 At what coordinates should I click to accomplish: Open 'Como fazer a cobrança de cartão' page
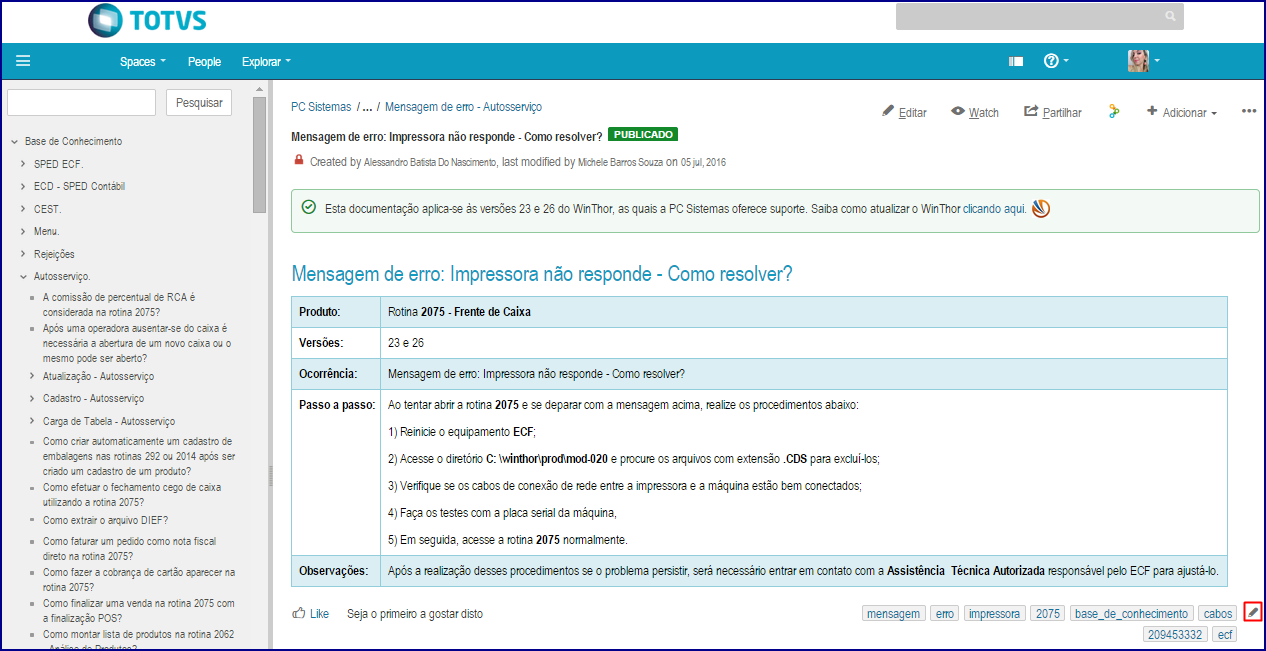[139, 580]
